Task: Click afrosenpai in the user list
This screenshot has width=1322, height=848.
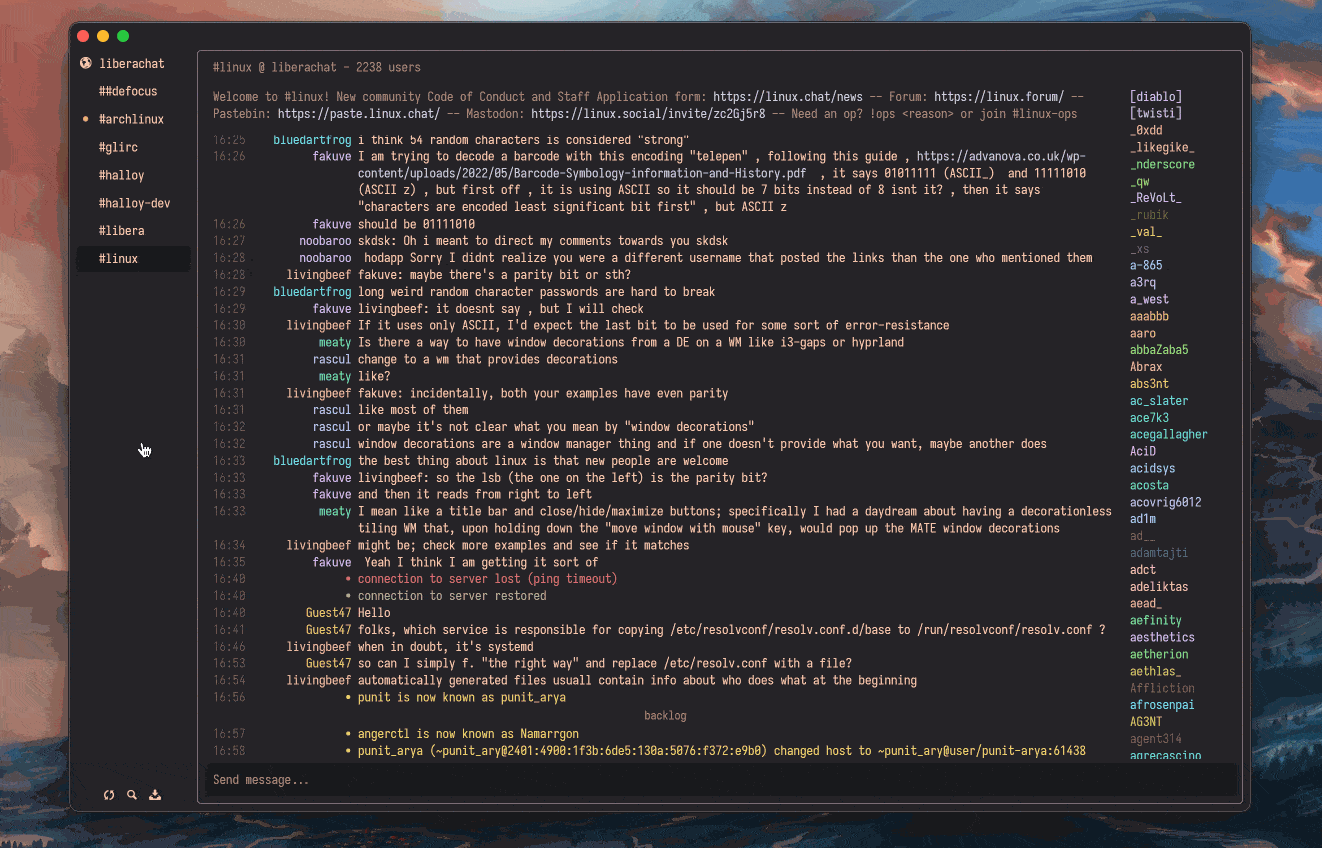Action: point(1162,705)
